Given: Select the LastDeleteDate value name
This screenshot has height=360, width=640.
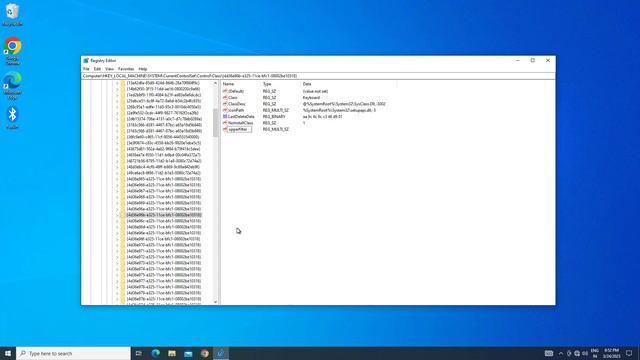Looking at the screenshot, I should (x=241, y=116).
